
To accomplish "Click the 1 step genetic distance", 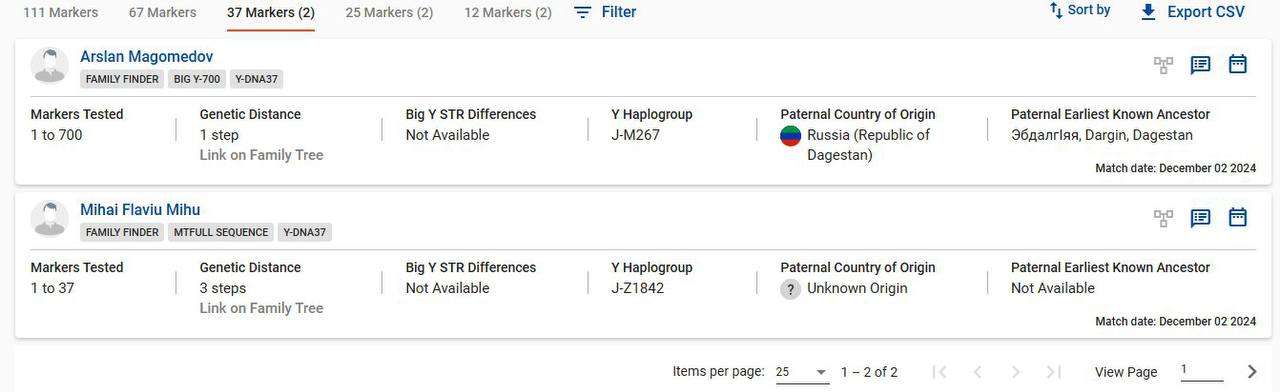I will pyautogui.click(x=219, y=135).
